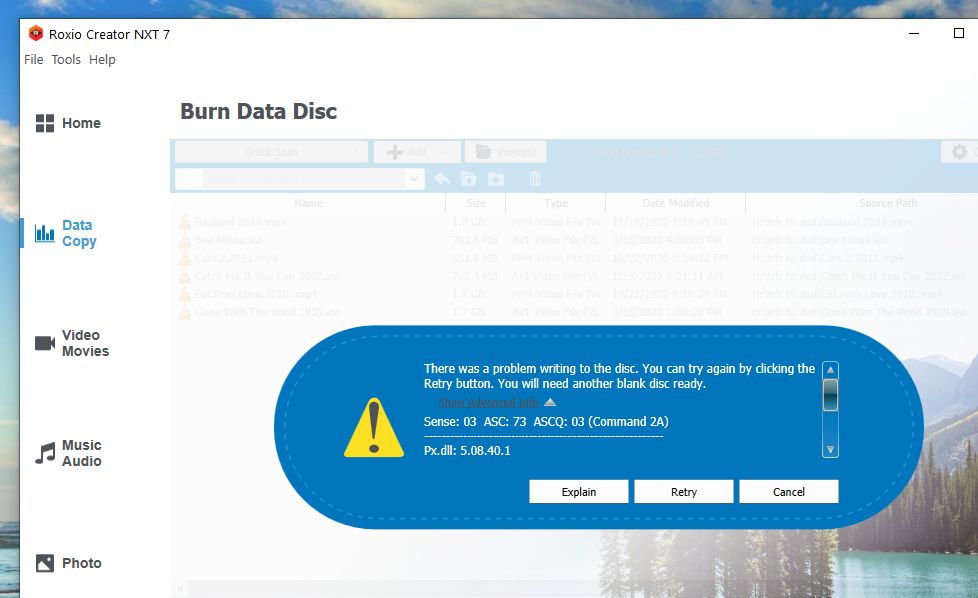Click the scrollbar thumb in error message
978x598 pixels.
point(830,395)
